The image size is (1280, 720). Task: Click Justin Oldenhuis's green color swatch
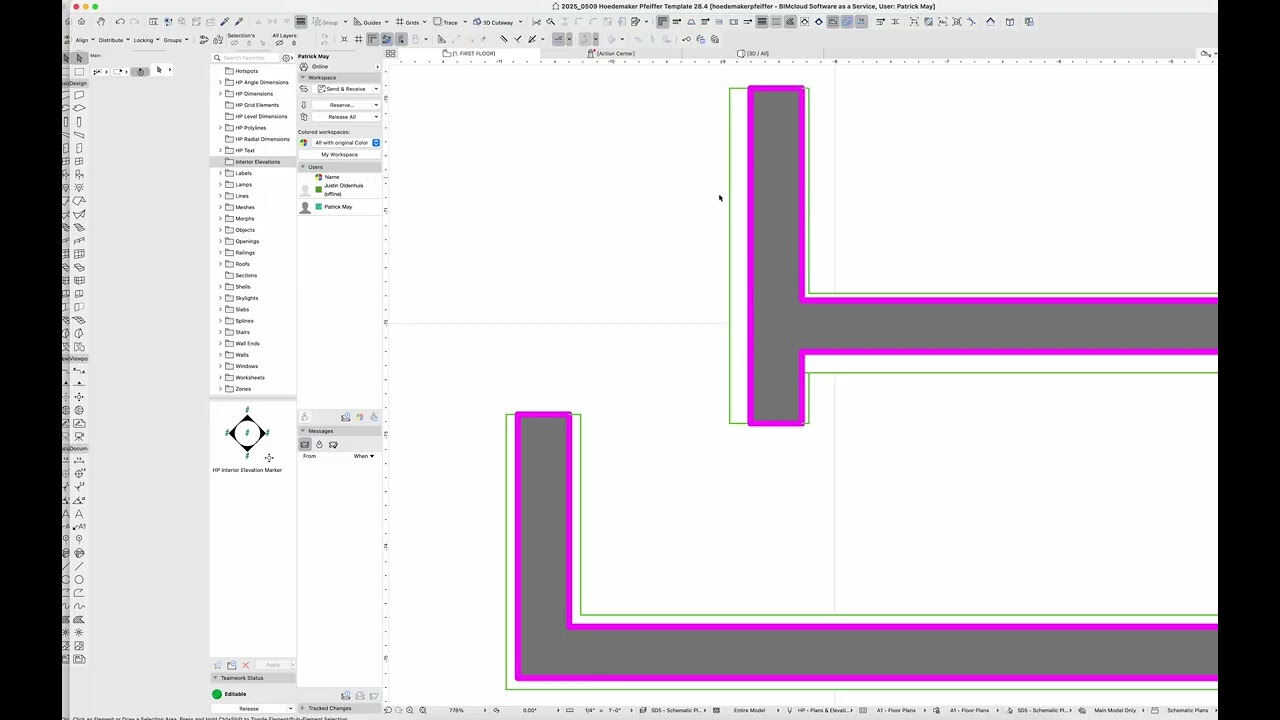click(319, 188)
